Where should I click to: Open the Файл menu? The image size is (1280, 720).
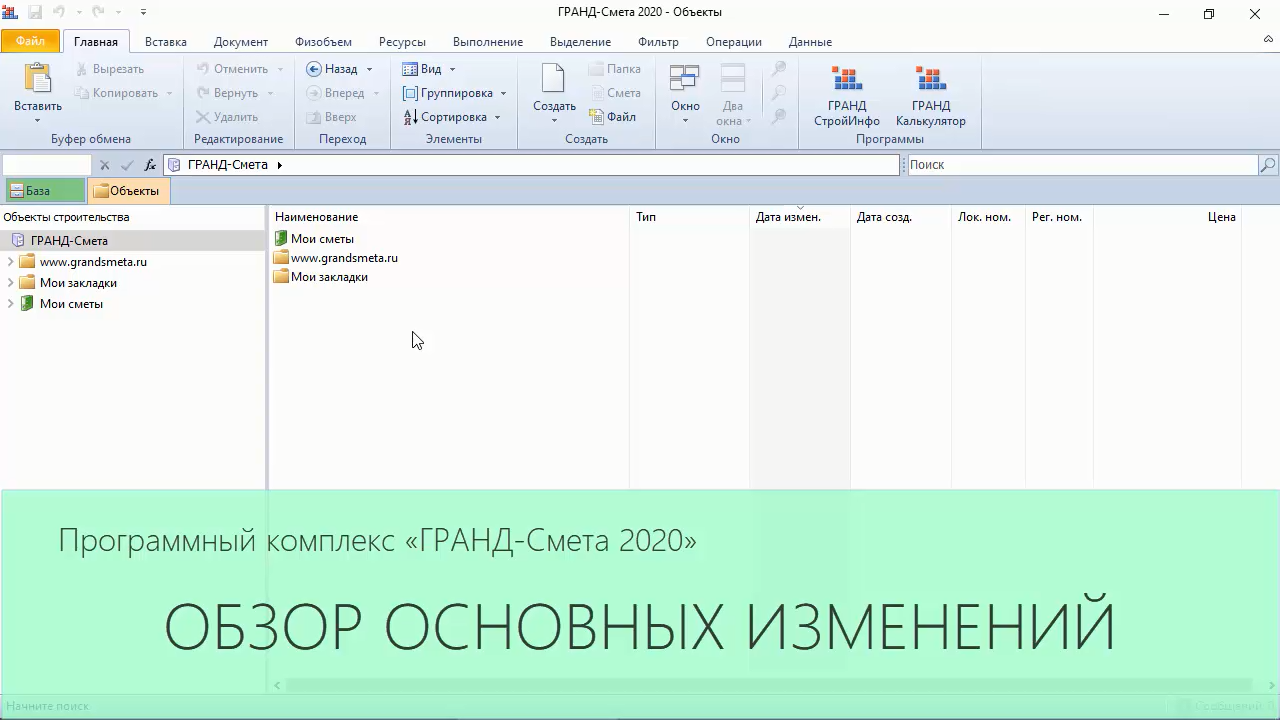tap(31, 41)
